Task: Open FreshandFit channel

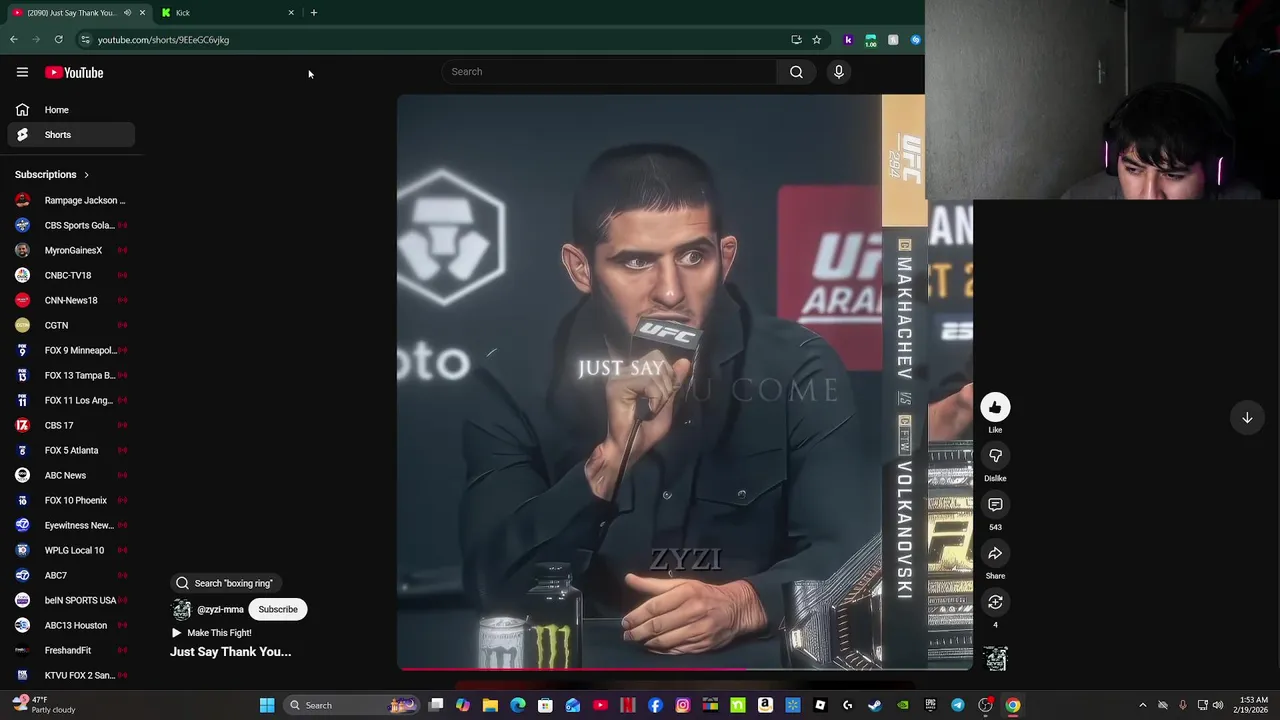Action: point(71,650)
